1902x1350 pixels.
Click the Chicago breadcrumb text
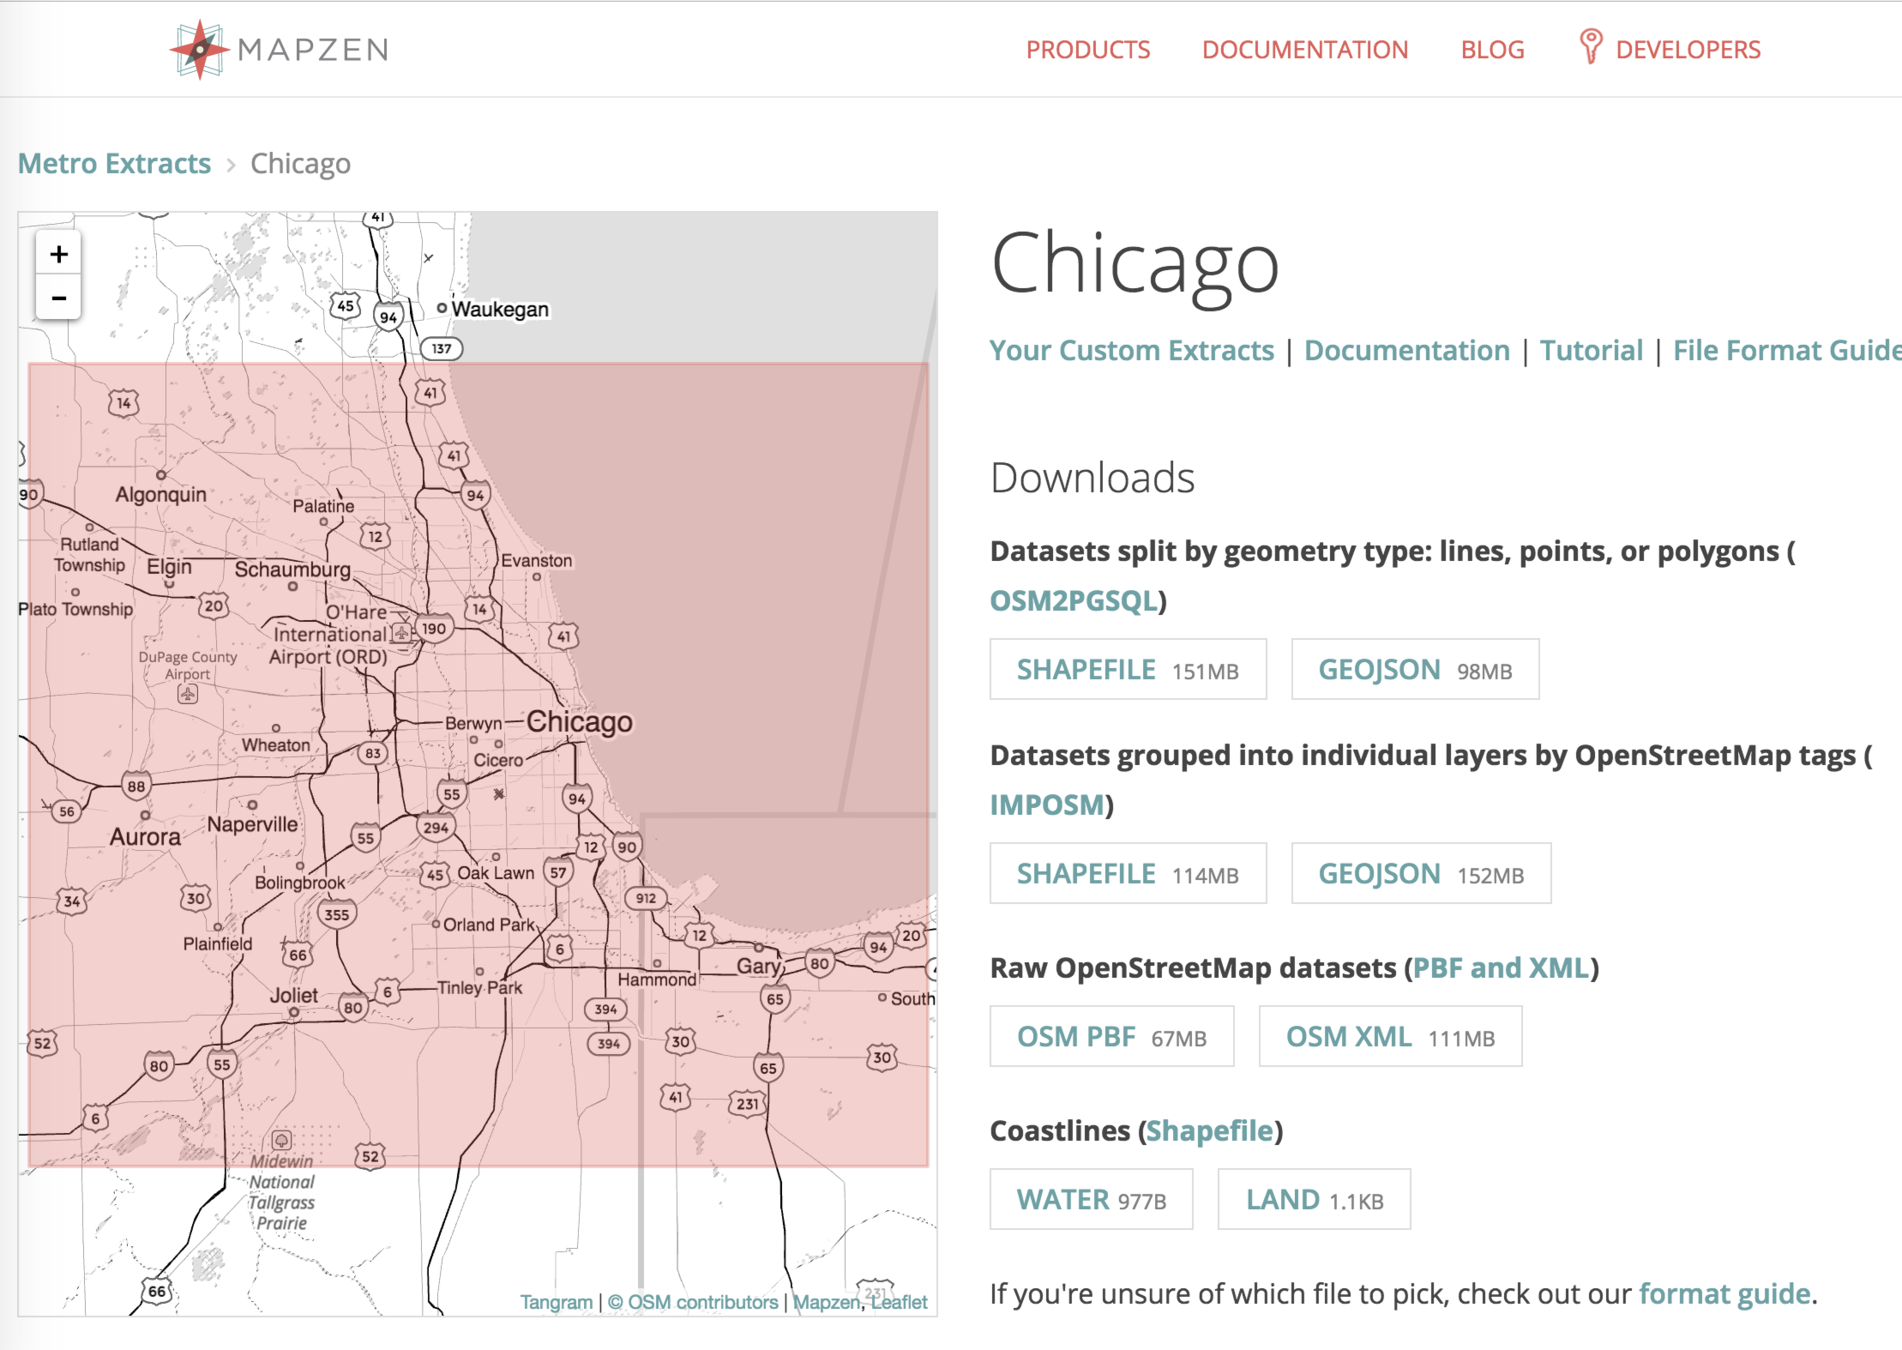point(300,163)
